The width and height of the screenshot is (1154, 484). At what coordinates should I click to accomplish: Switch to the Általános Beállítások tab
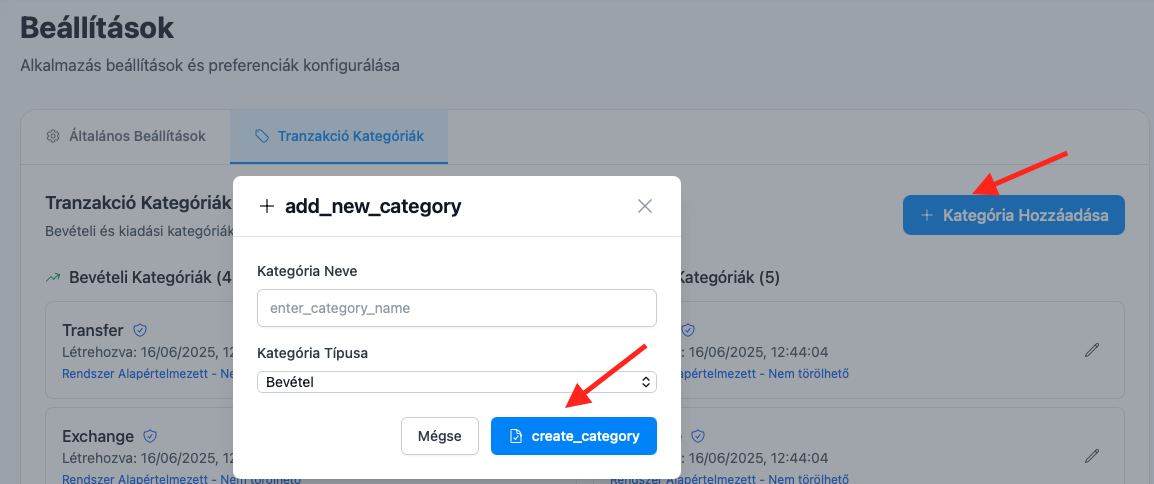point(126,136)
